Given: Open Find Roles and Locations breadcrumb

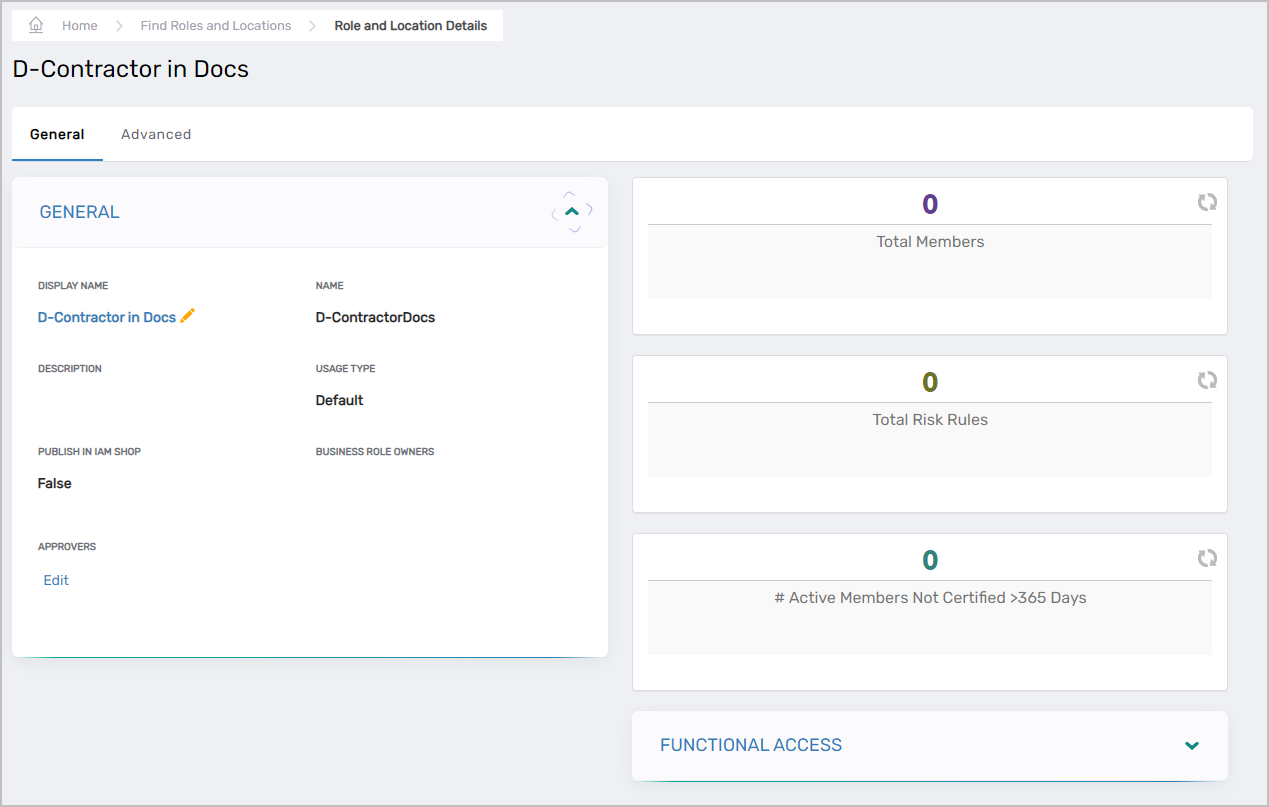Looking at the screenshot, I should (216, 26).
